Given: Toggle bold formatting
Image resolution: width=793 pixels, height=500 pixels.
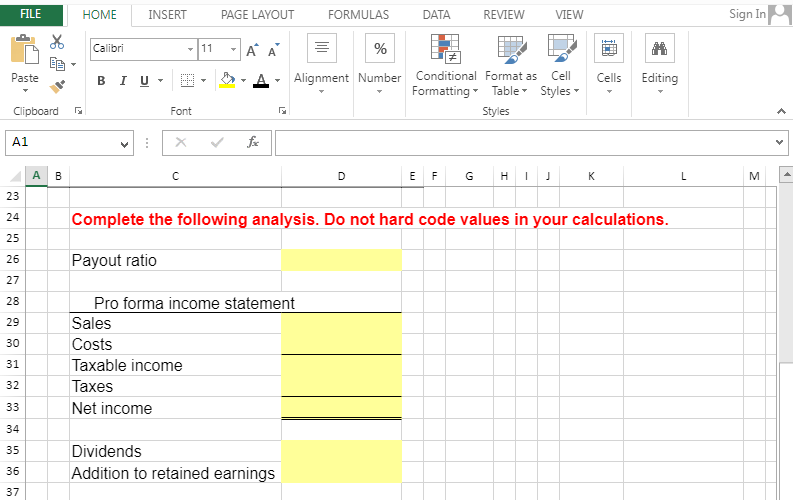Looking at the screenshot, I should 101,80.
